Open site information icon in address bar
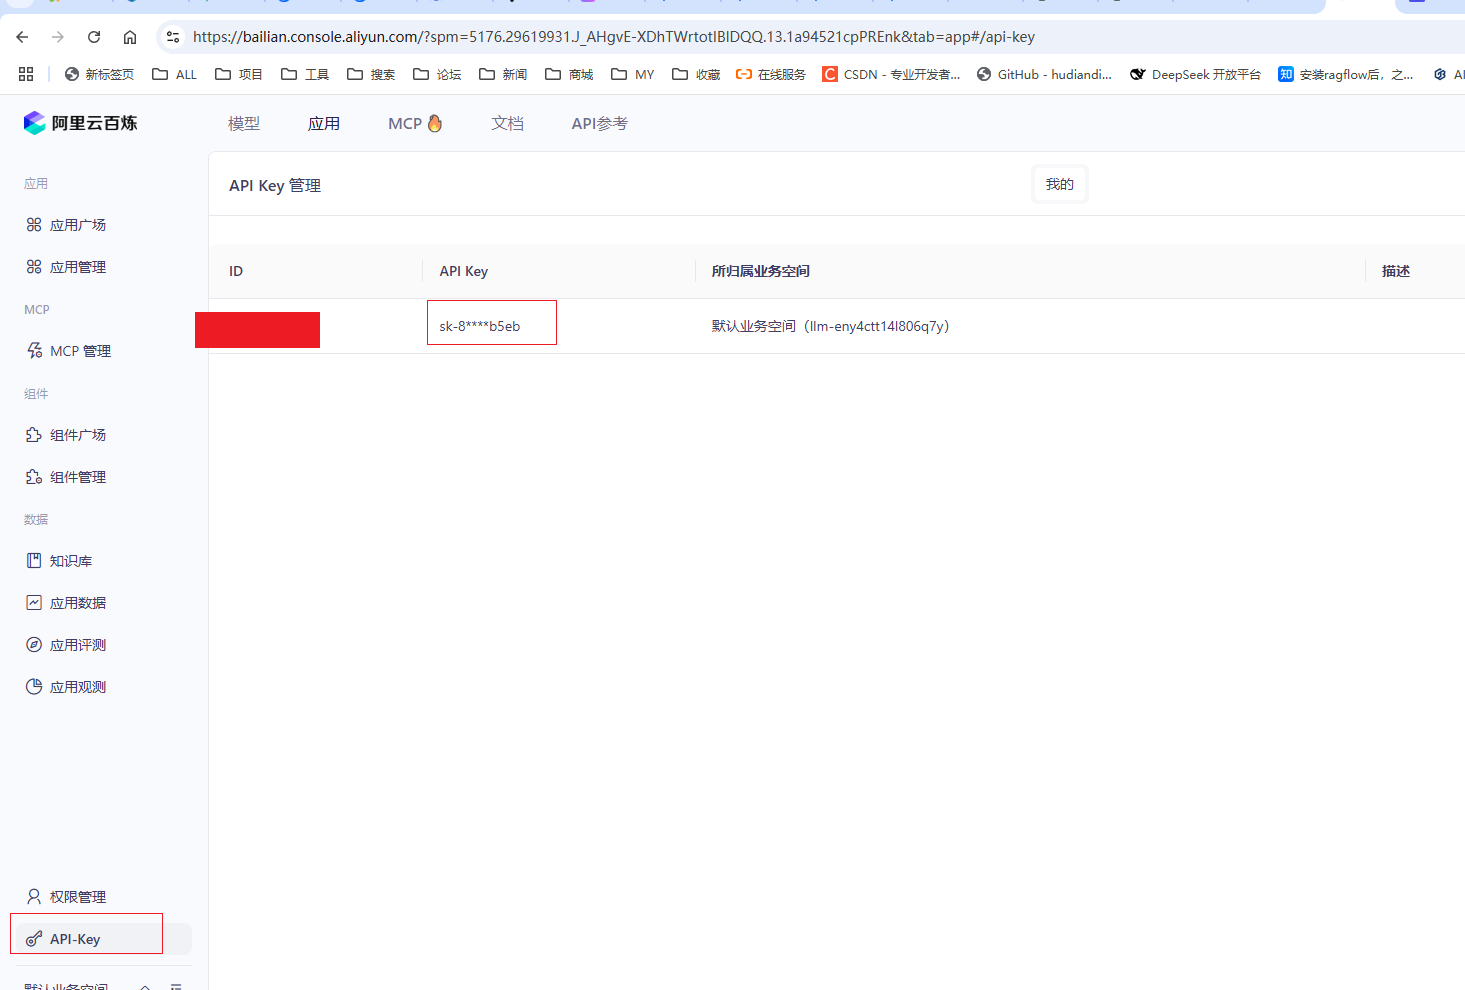Image resolution: width=1465 pixels, height=990 pixels. [x=173, y=37]
